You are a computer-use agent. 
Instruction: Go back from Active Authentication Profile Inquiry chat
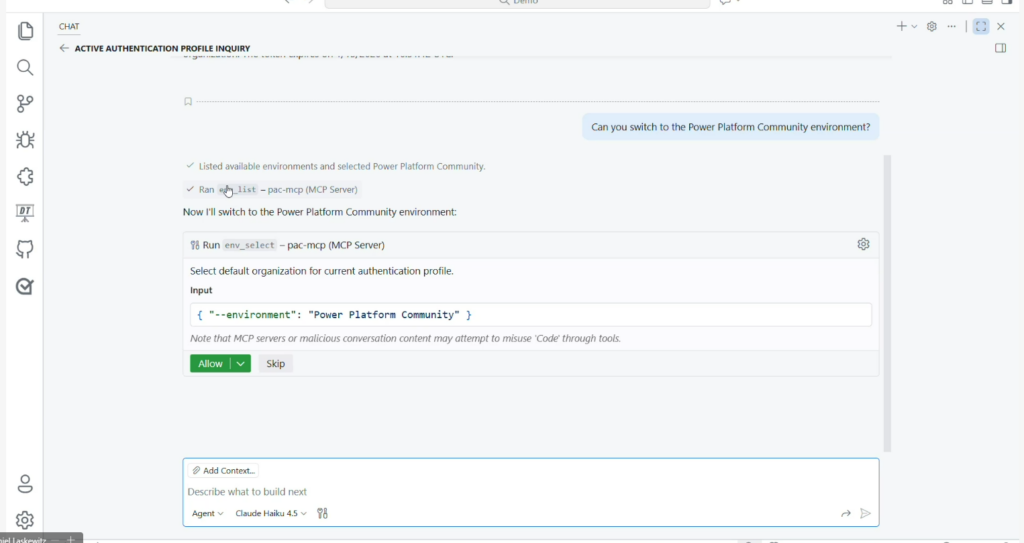pos(63,48)
